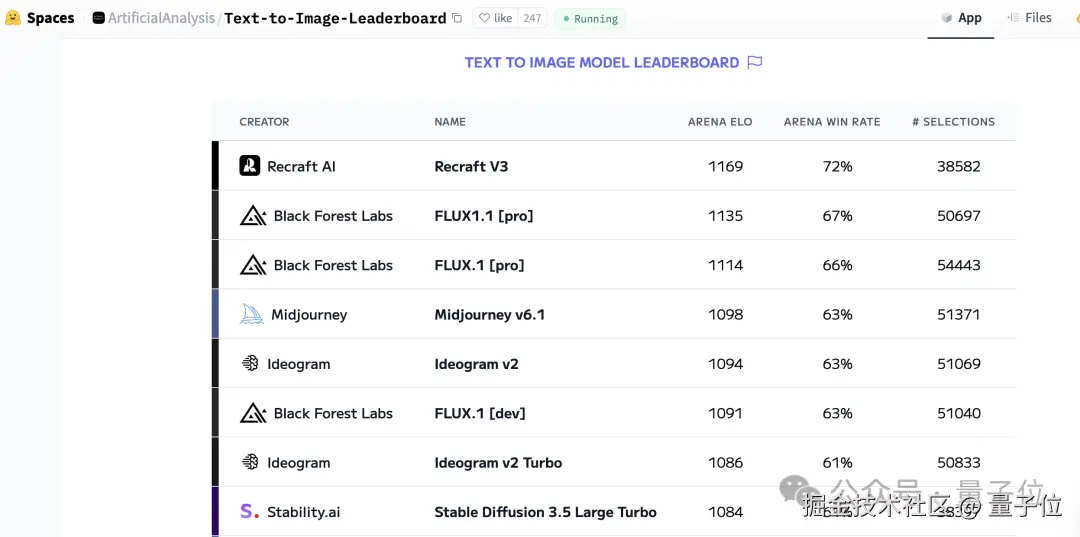Click the selections value 51069
This screenshot has width=1080, height=537.
959,364
